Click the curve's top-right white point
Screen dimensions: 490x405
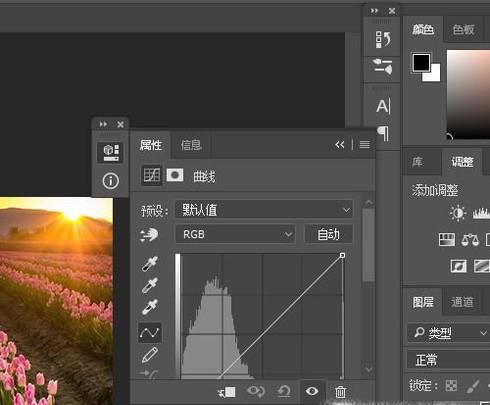(342, 255)
